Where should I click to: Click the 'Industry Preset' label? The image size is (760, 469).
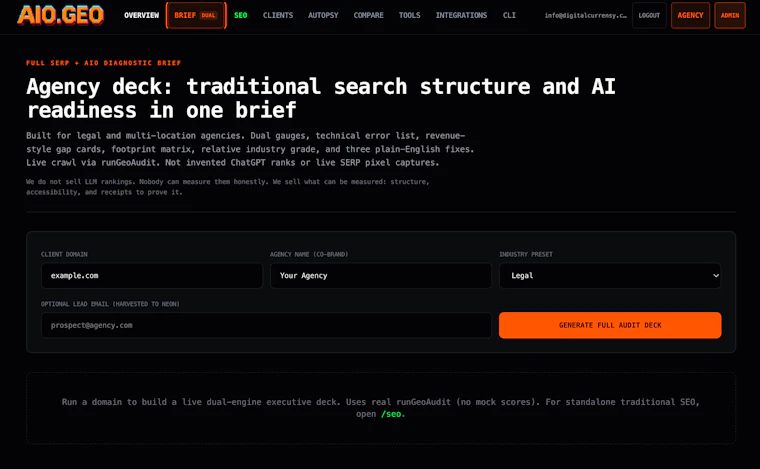pyautogui.click(x=526, y=254)
